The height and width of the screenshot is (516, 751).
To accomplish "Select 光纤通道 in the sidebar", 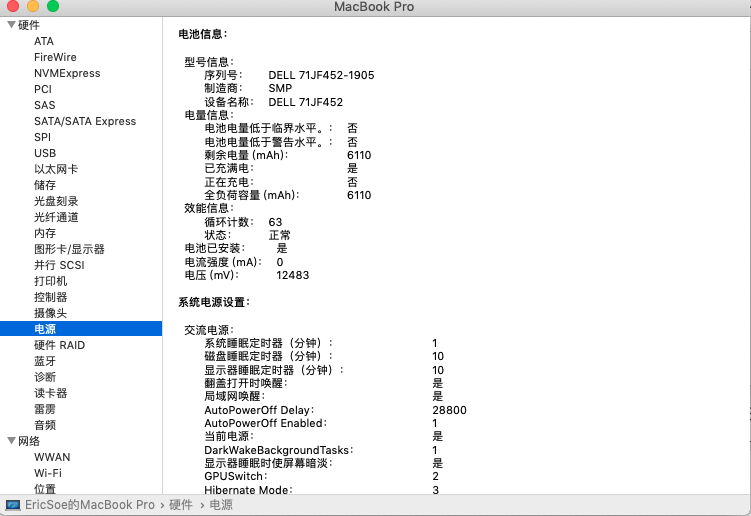I will click(x=56, y=217).
